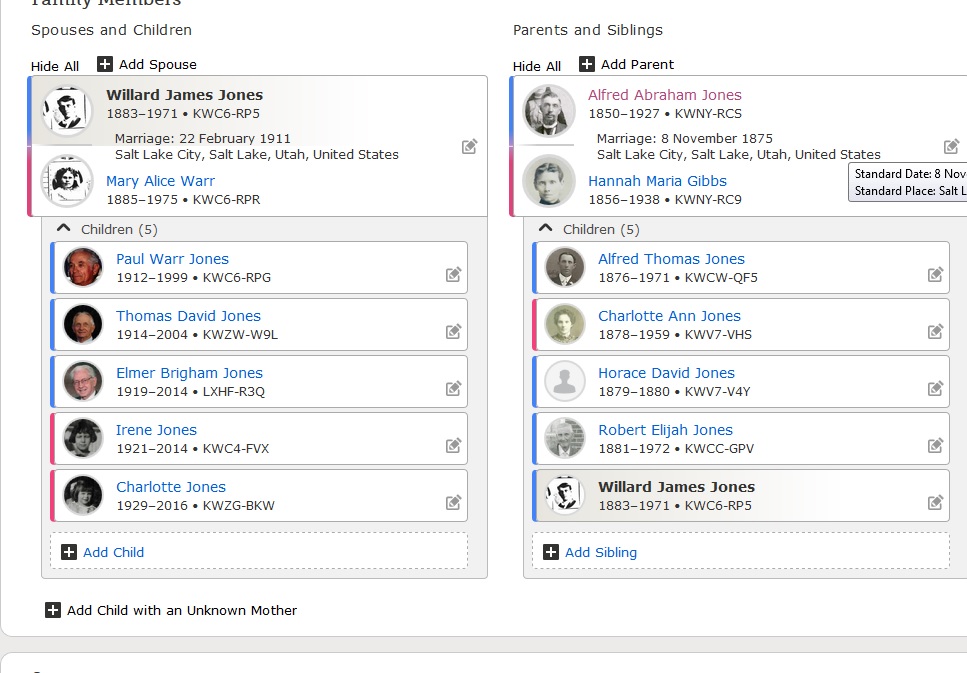Image resolution: width=967 pixels, height=673 pixels.
Task: Click Mary Alice Warr's portrait photo
Action: (x=67, y=181)
